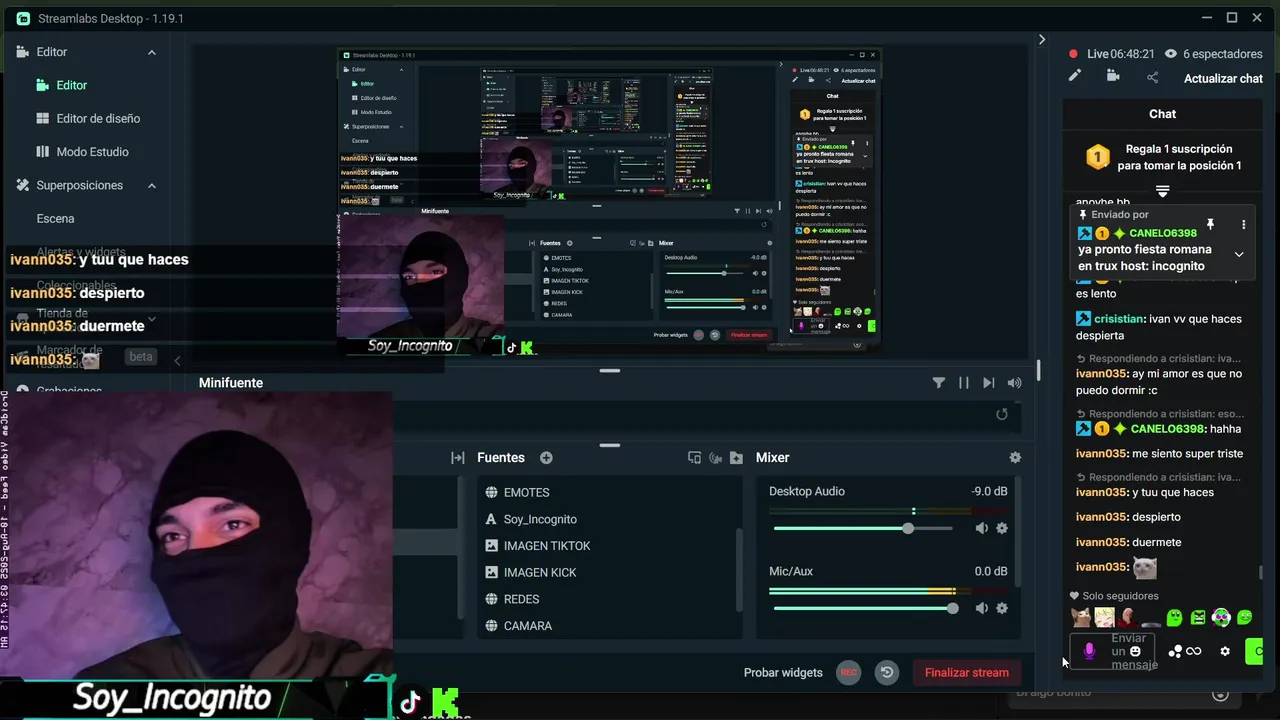Click the guest cam icon in Fuentes header

pos(716,458)
